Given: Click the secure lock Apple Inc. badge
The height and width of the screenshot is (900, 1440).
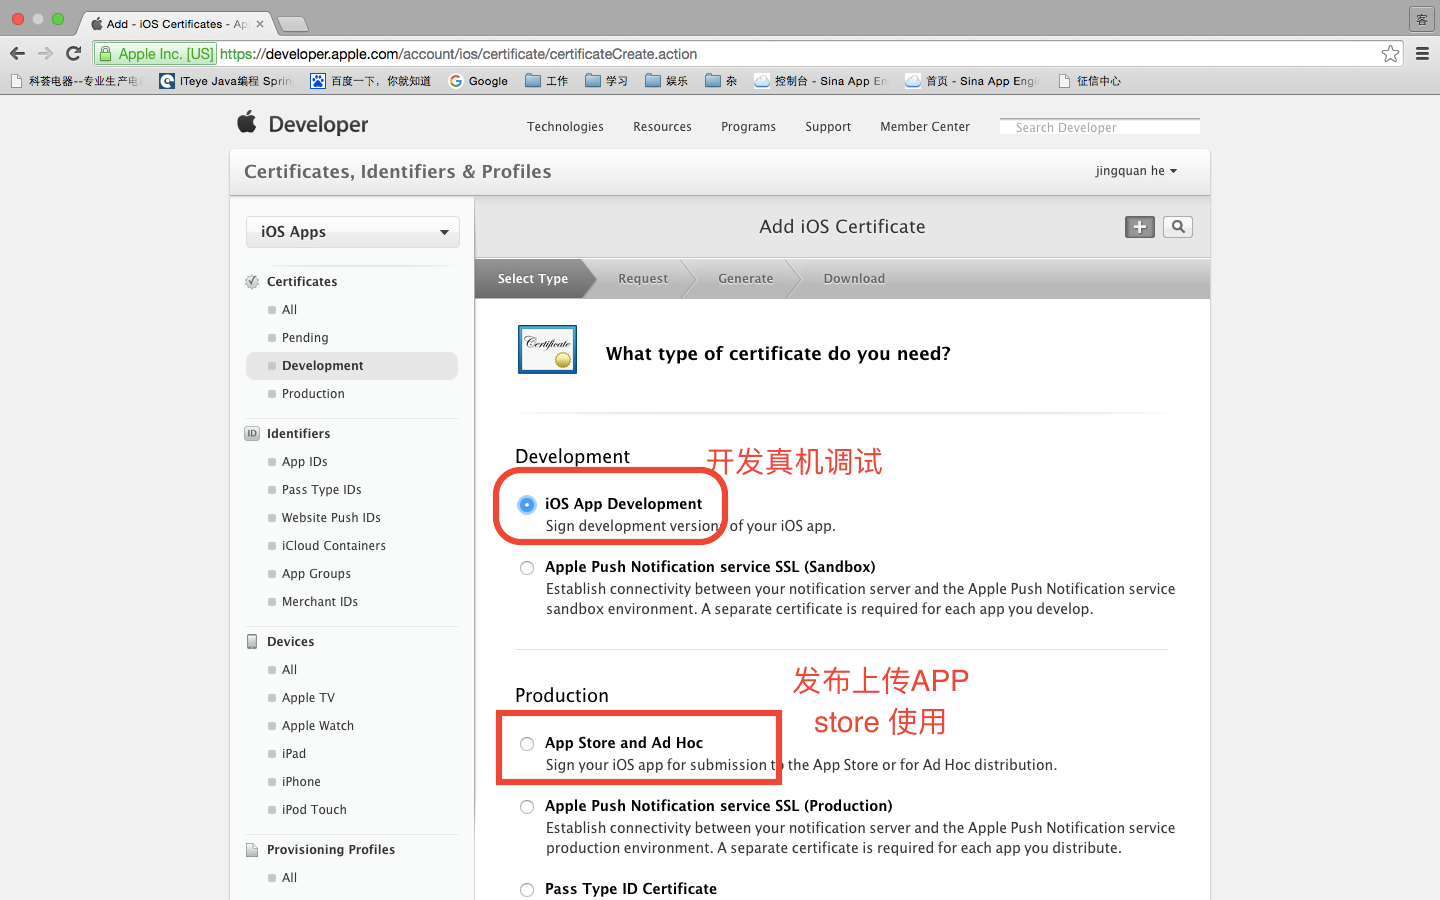Looking at the screenshot, I should (x=156, y=54).
